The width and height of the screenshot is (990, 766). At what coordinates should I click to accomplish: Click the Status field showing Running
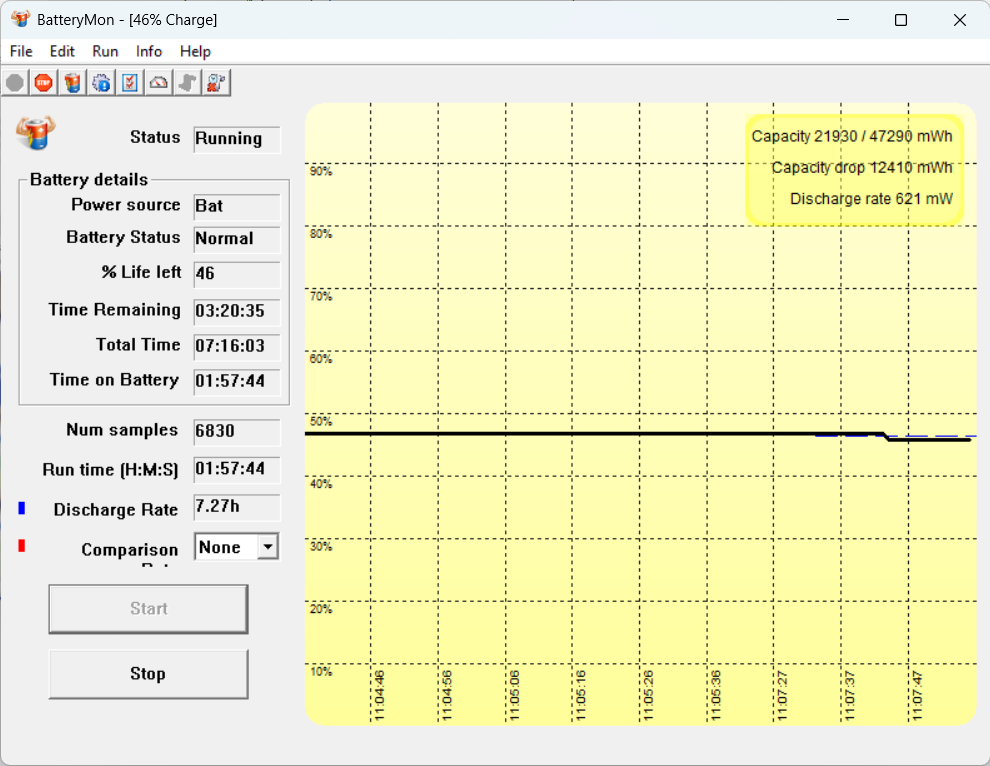[237, 139]
